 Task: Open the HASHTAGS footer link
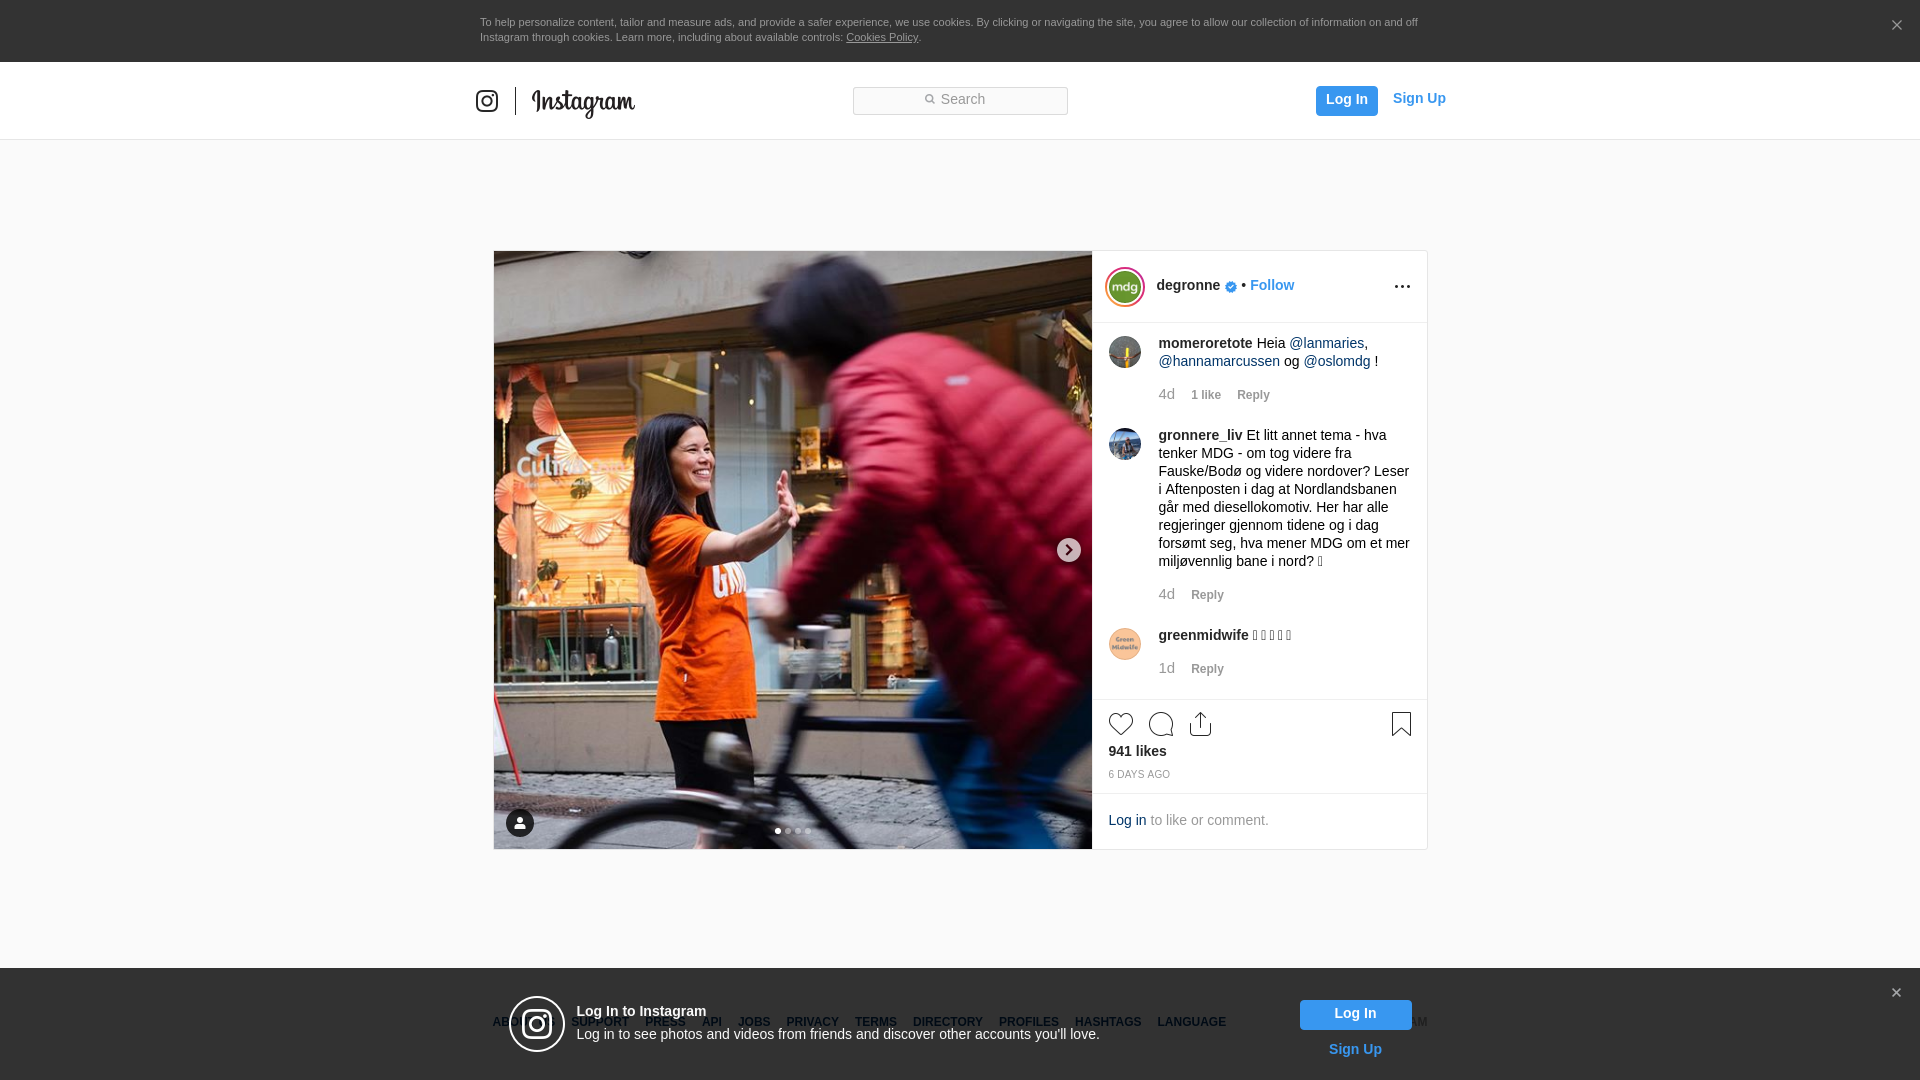1108,1022
